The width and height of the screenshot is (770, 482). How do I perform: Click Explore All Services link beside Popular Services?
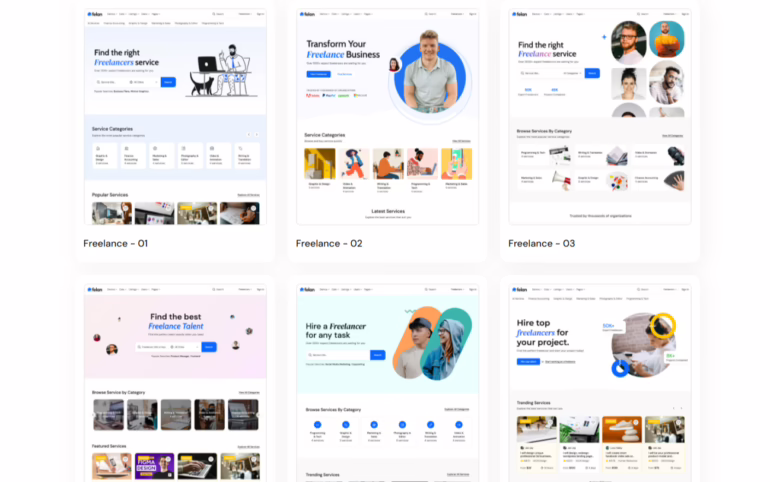pos(248,195)
